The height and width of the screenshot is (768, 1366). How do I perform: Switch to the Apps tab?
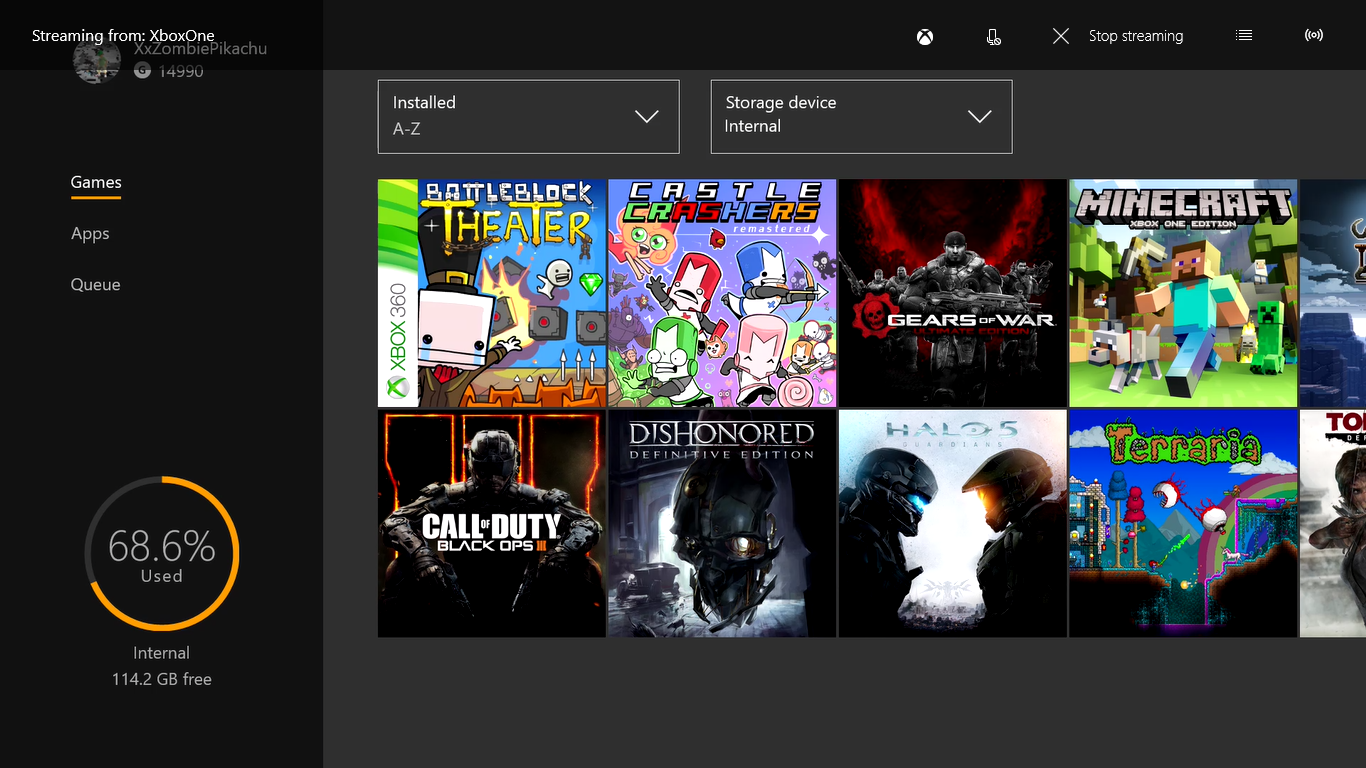tap(90, 233)
